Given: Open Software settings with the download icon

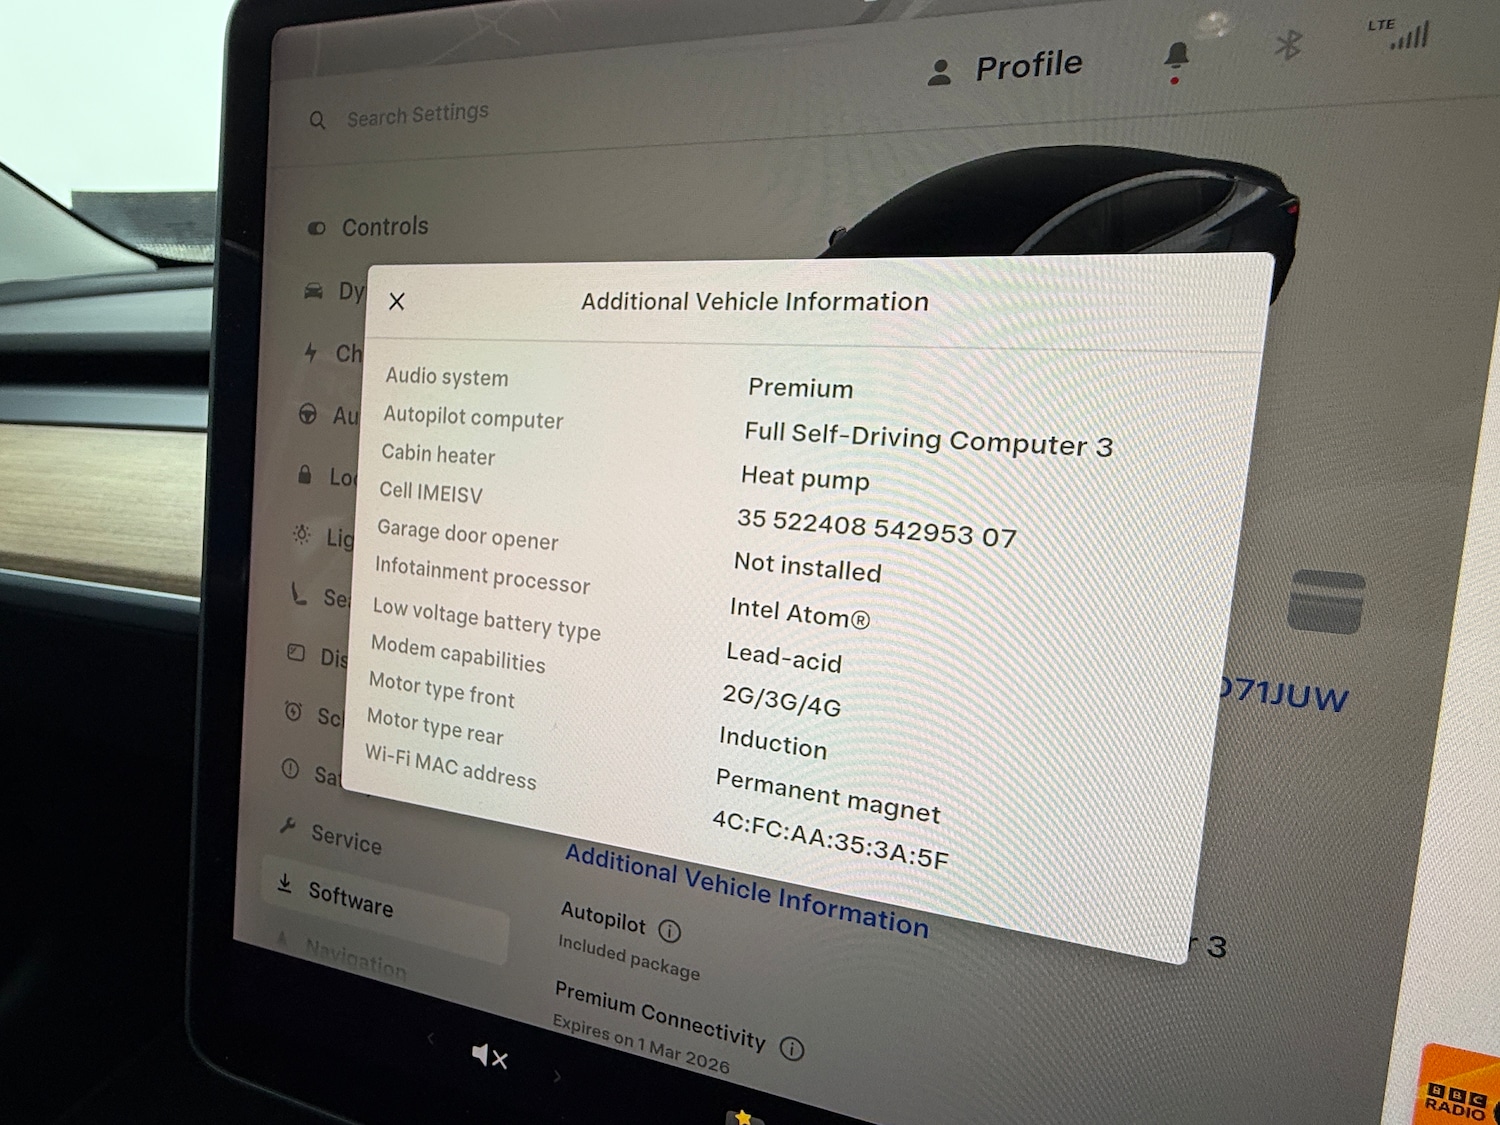Looking at the screenshot, I should point(285,884).
